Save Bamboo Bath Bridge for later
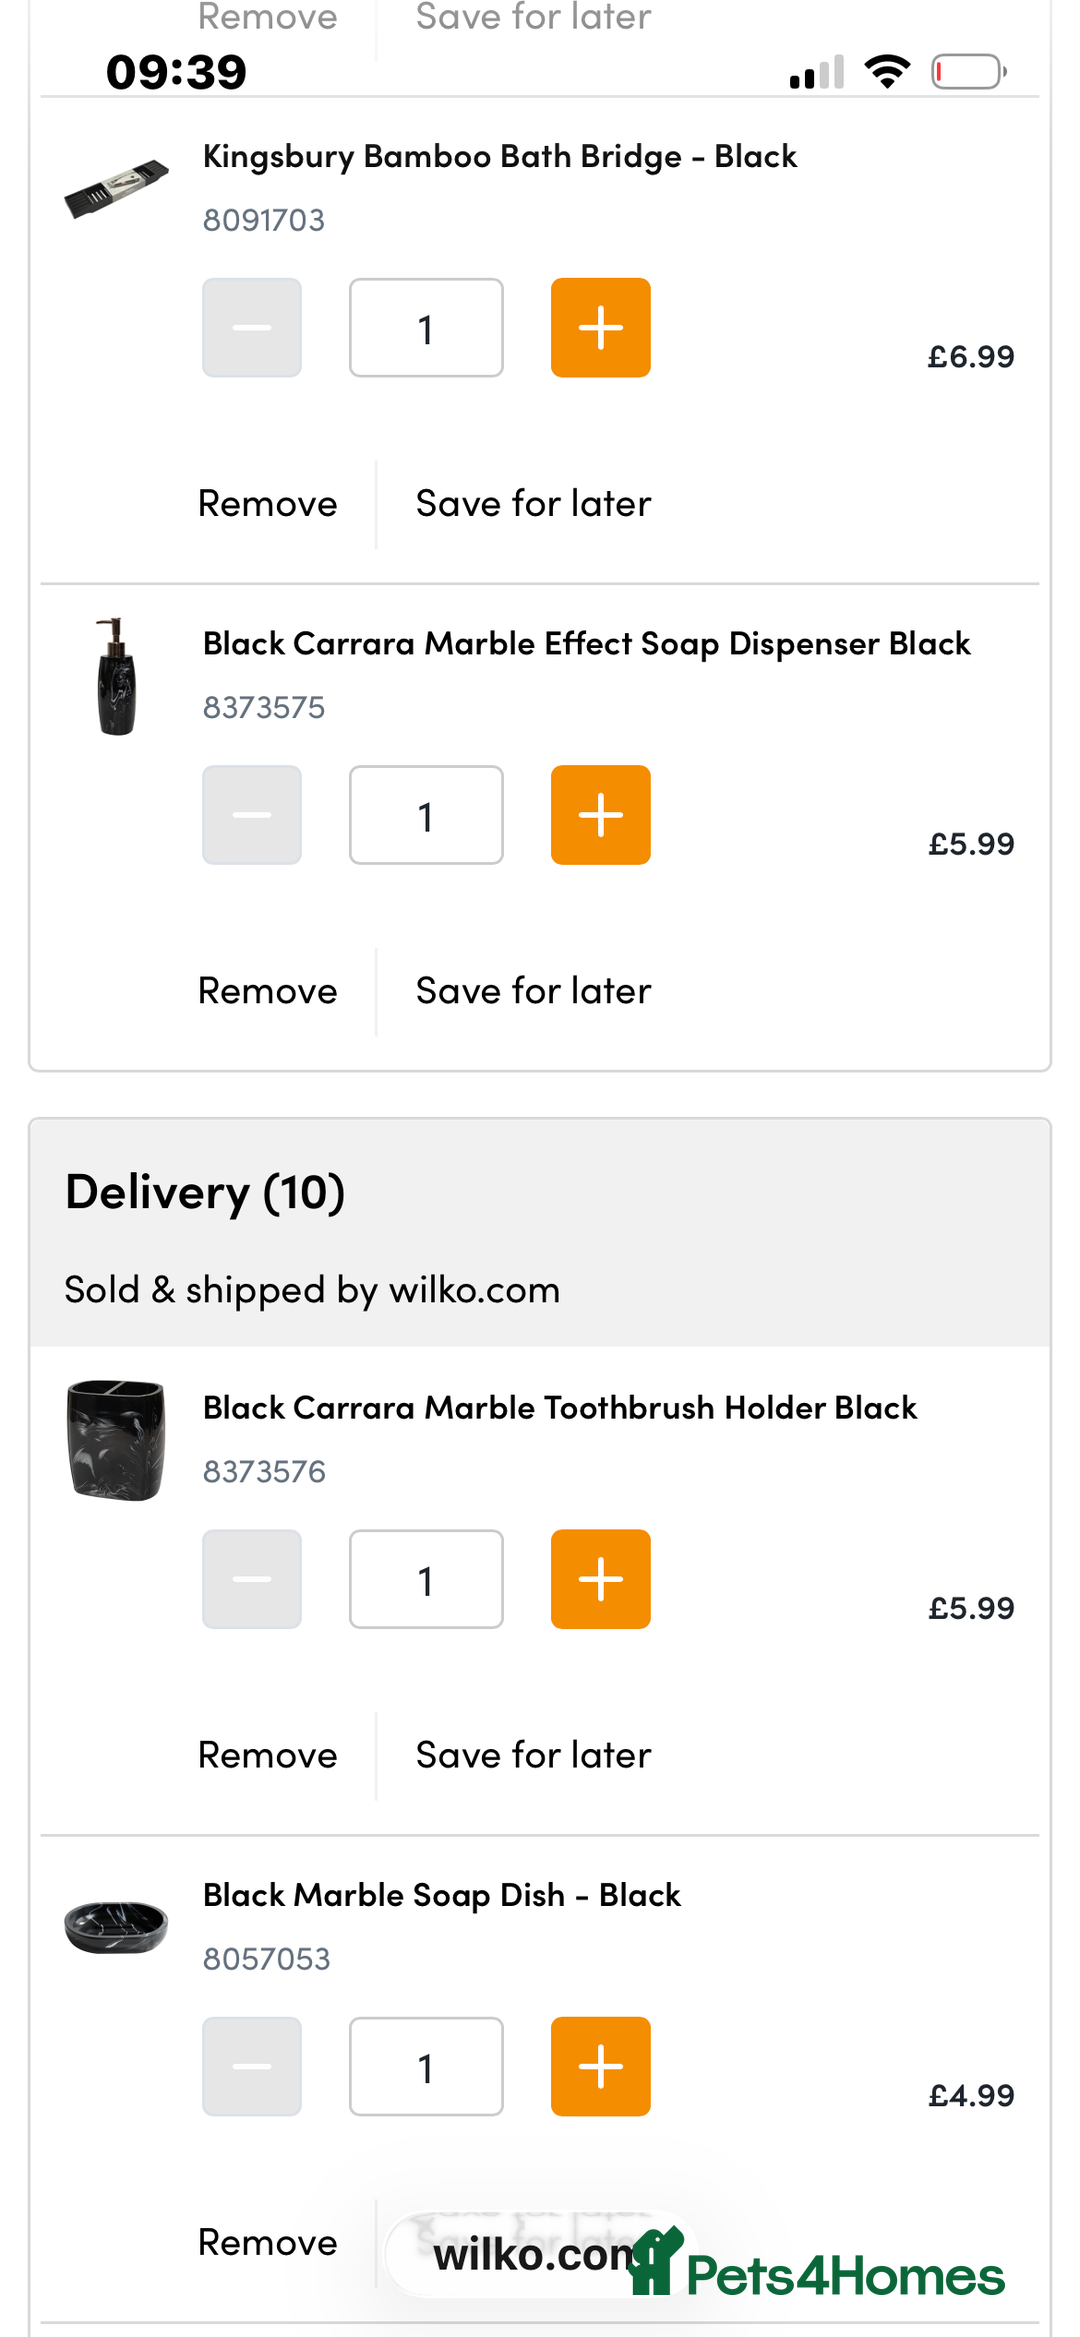1080x2337 pixels. point(533,504)
